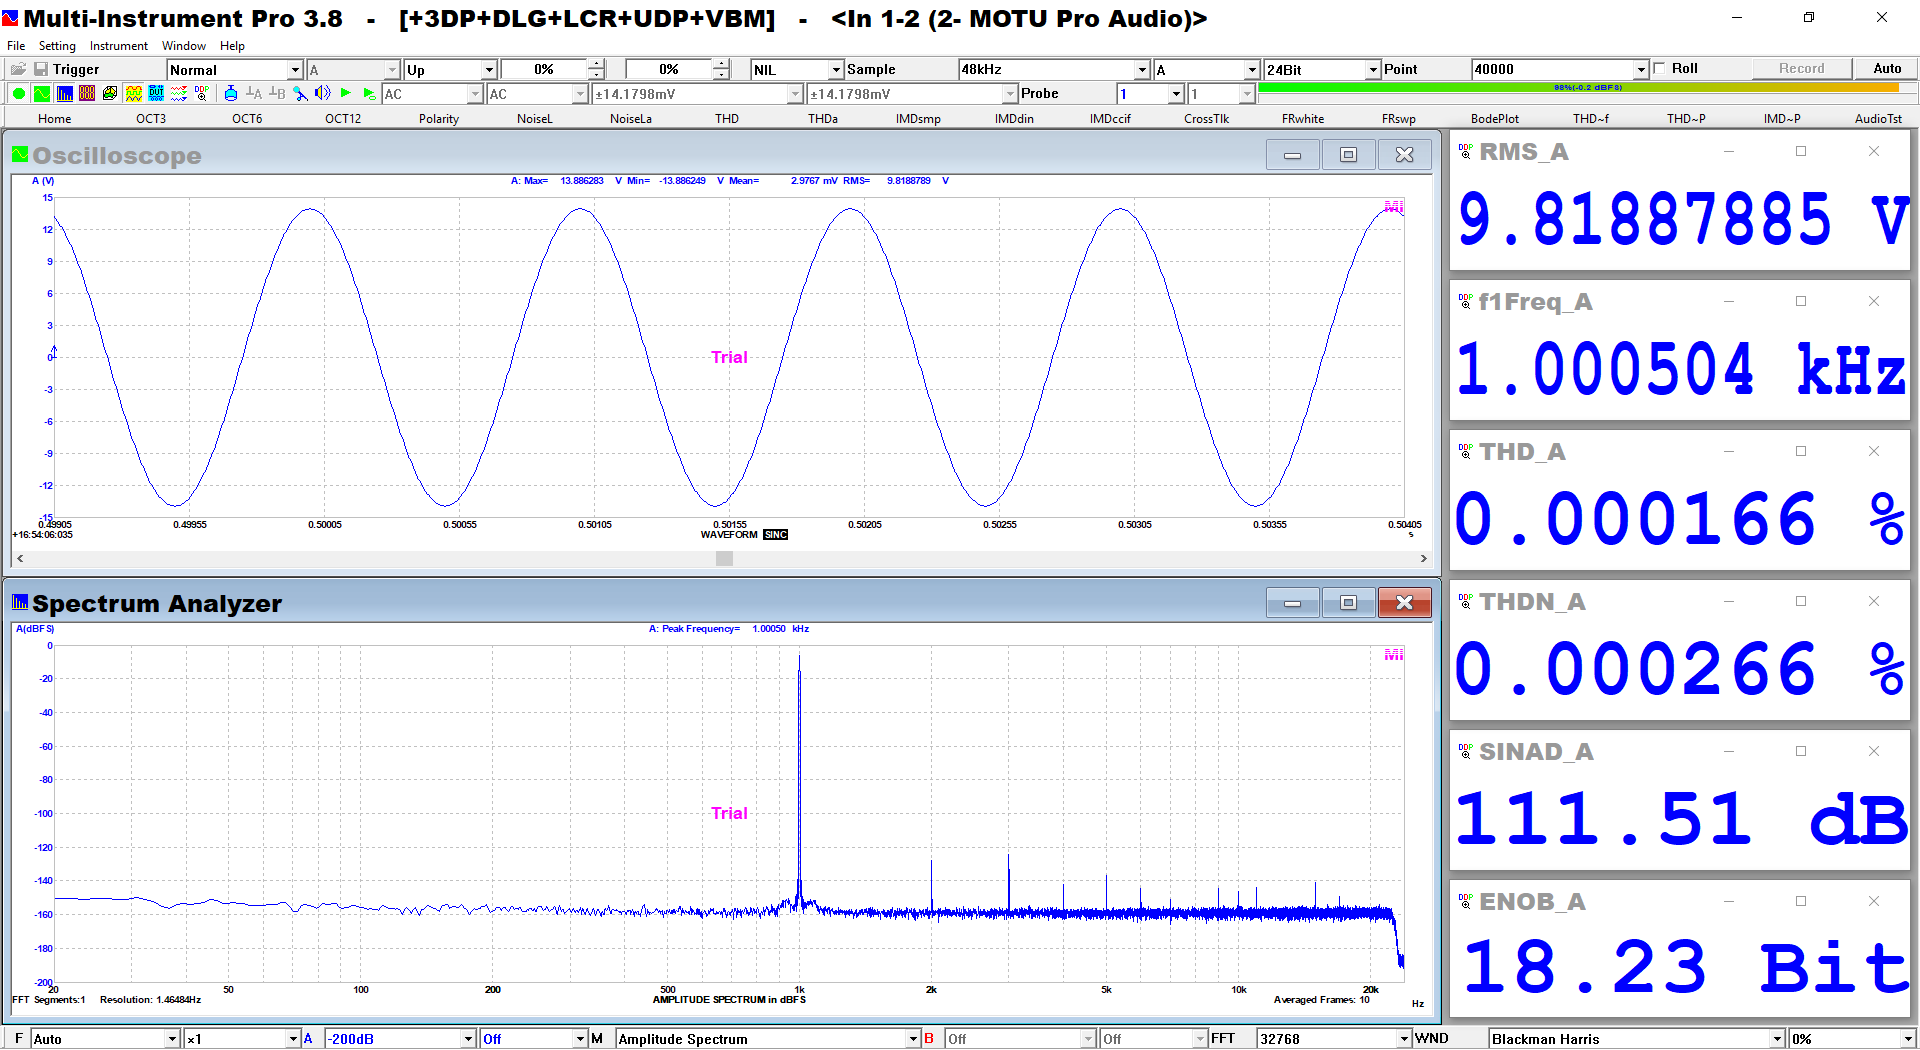
Task: Open the File menu
Action: pyautogui.click(x=16, y=46)
